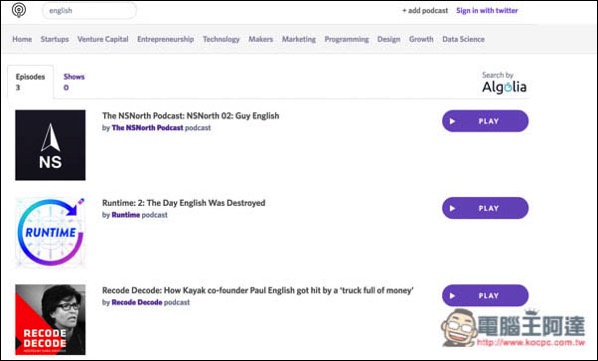Screen dimensions: 598x361
Task: Open the Data Science category
Action: tap(463, 39)
